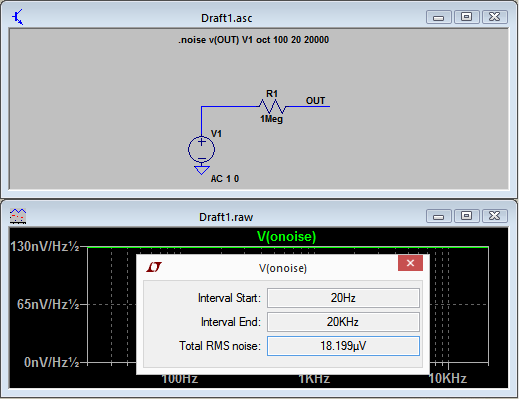This screenshot has width=519, height=399.
Task: Select the V1 voltage source symbol
Action: pyautogui.click(x=201, y=150)
